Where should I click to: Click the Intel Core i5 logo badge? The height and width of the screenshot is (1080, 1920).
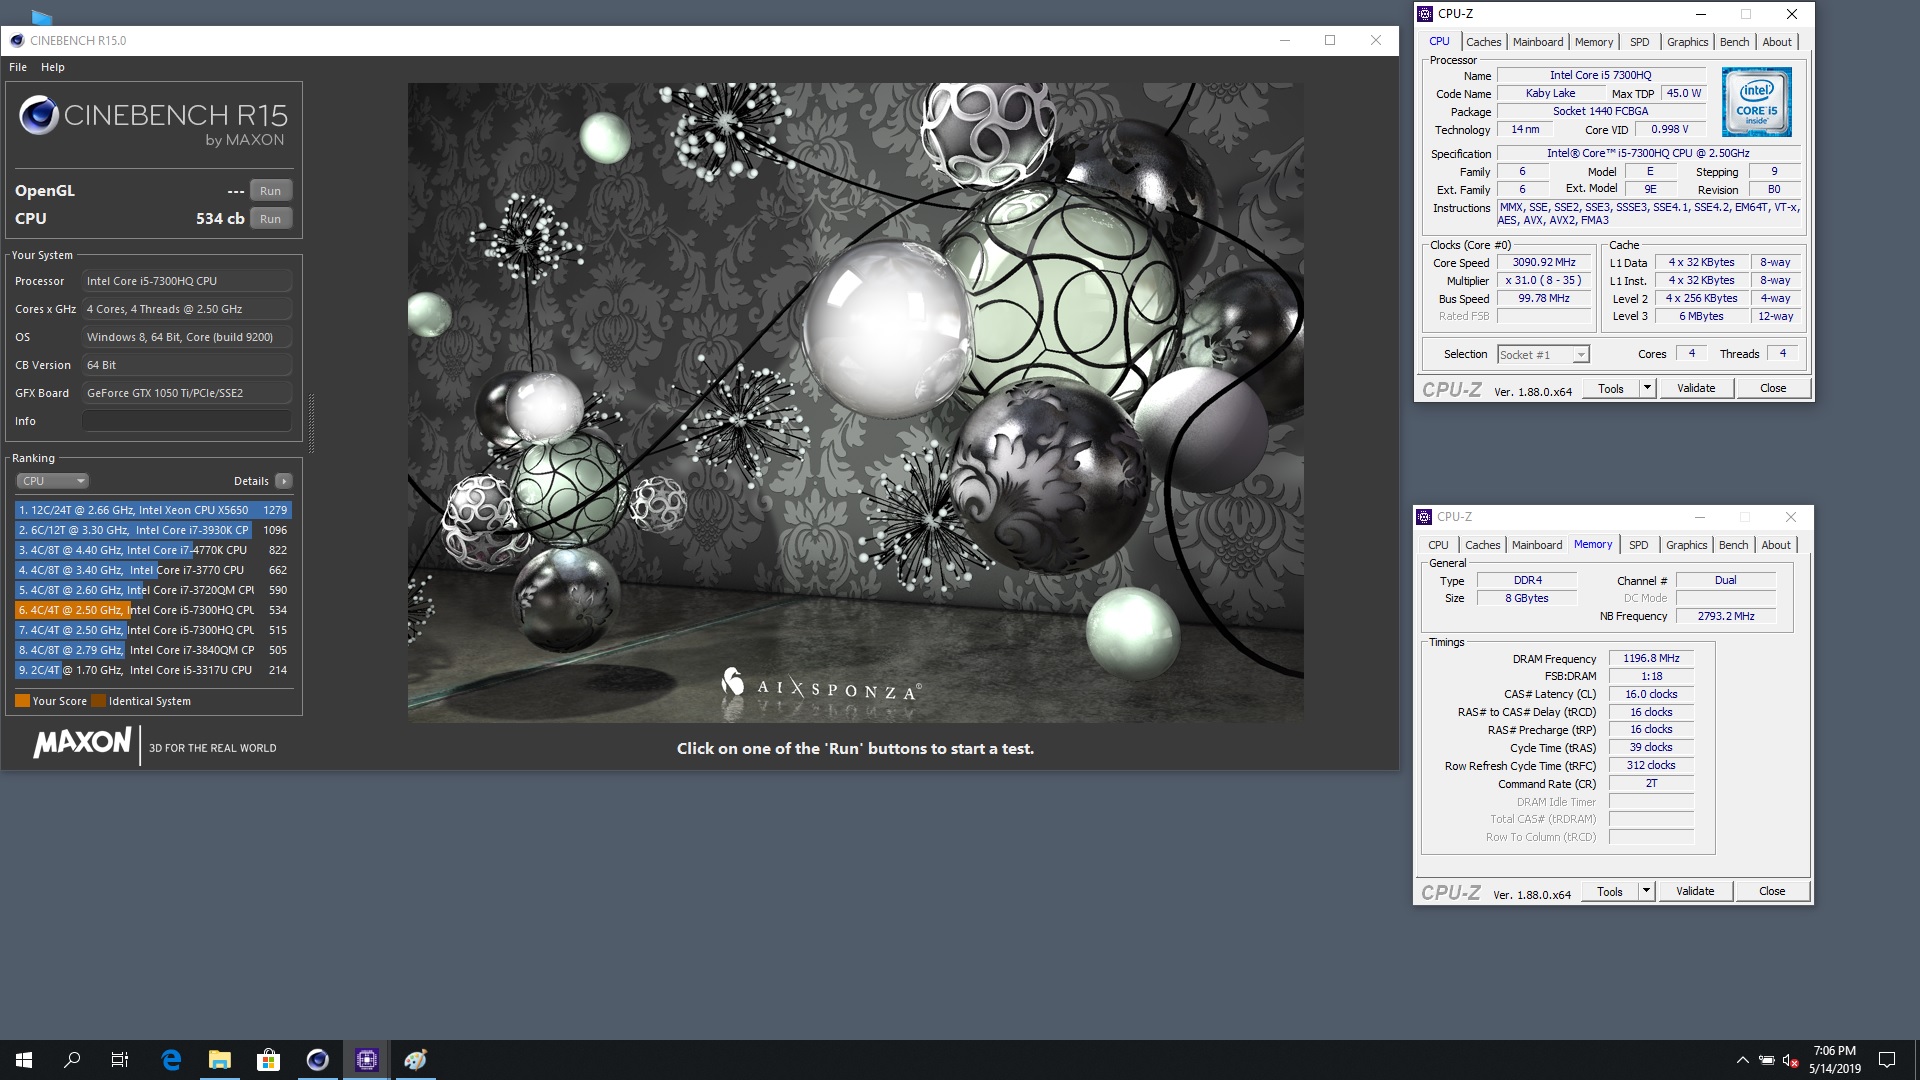pyautogui.click(x=1756, y=102)
